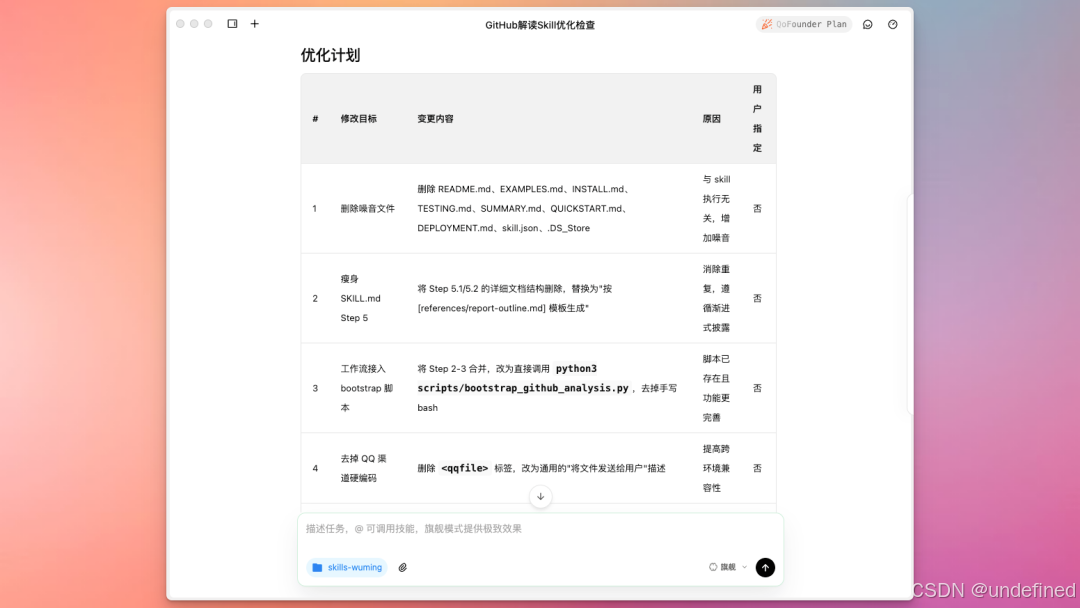1080x608 pixels.
Task: Click the [references/report-outline.md] change text
Action: pyautogui.click(x=481, y=308)
